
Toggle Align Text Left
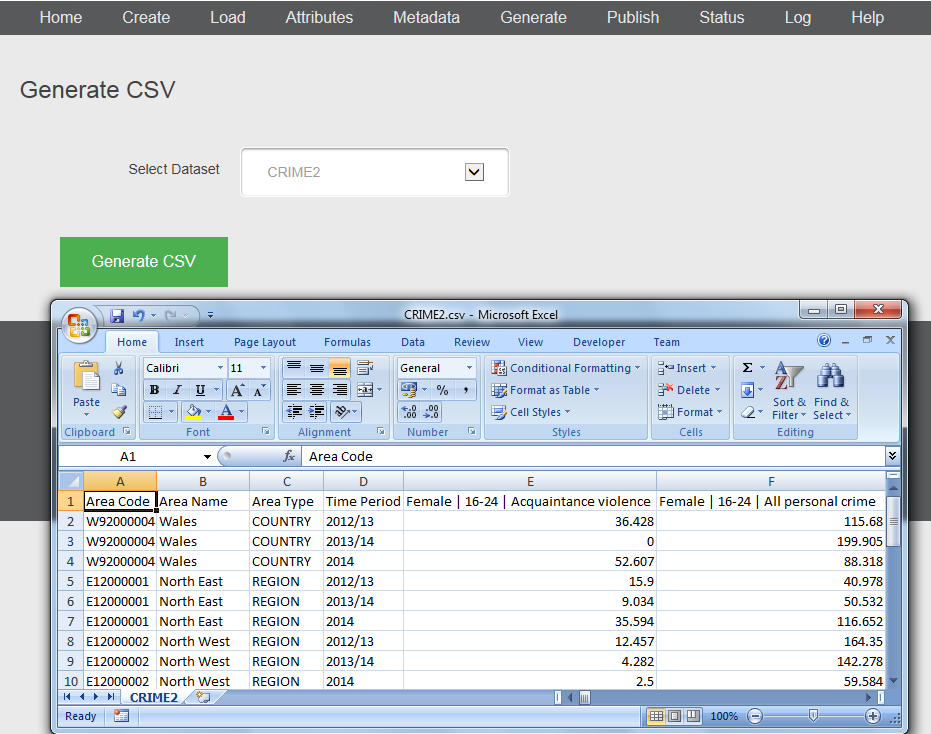click(x=294, y=390)
